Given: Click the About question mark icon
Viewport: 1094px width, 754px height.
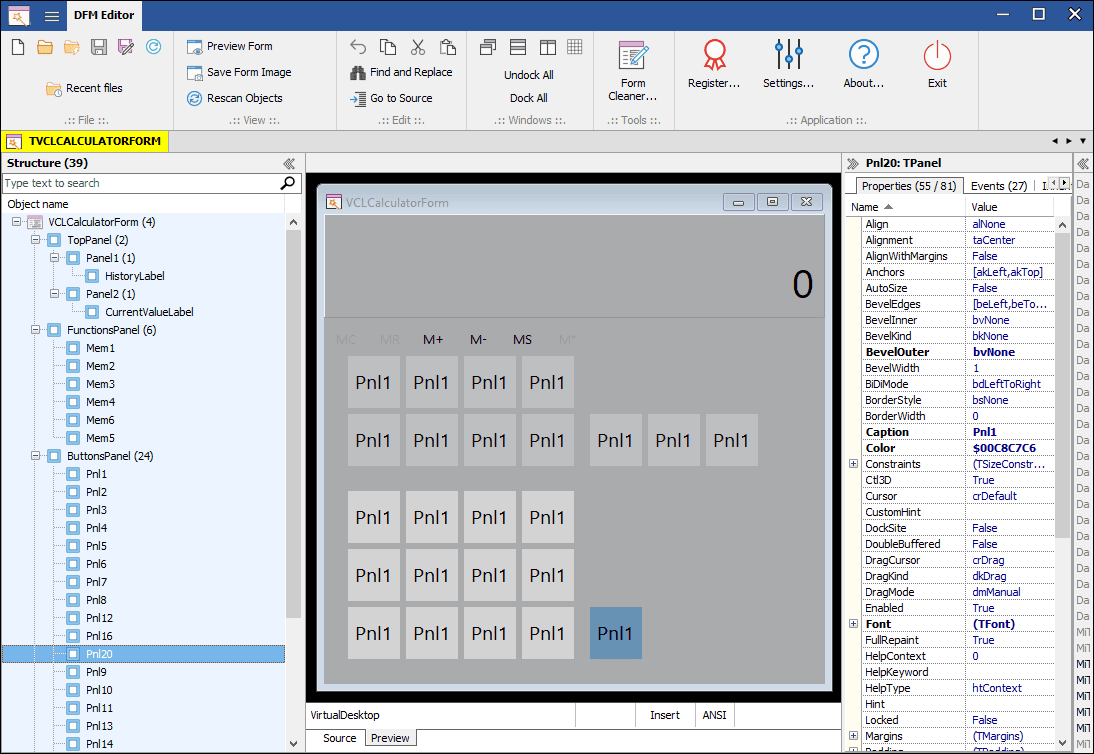Looking at the screenshot, I should [x=863, y=54].
